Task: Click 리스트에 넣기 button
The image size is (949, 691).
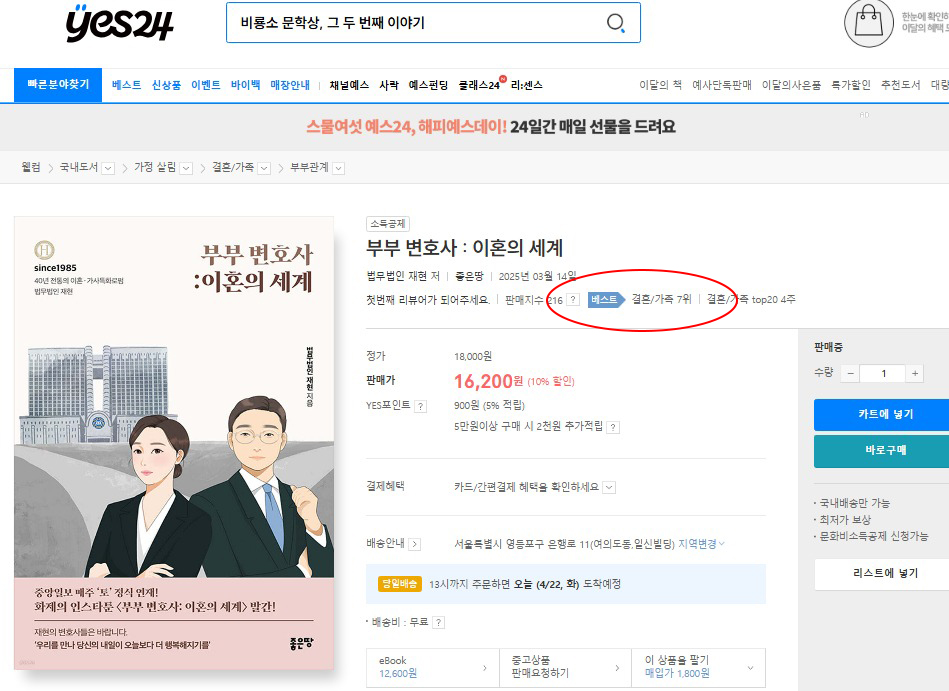Action: click(884, 574)
